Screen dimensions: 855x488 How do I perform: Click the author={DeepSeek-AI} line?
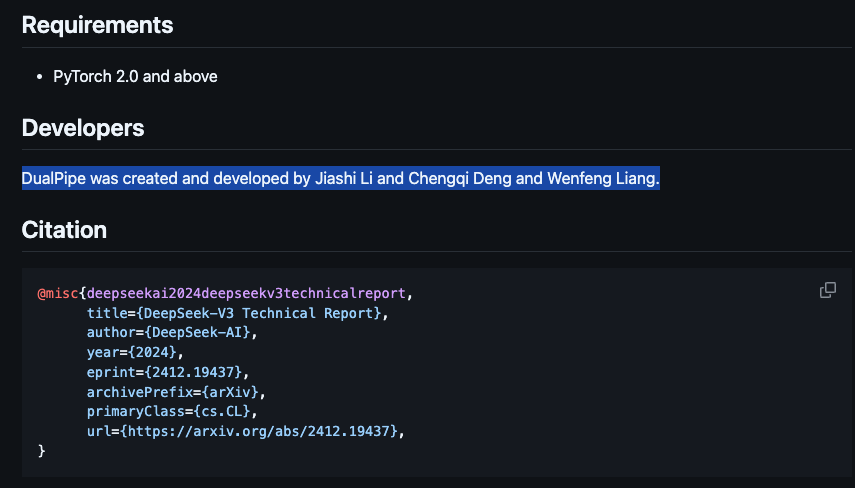[x=172, y=333]
